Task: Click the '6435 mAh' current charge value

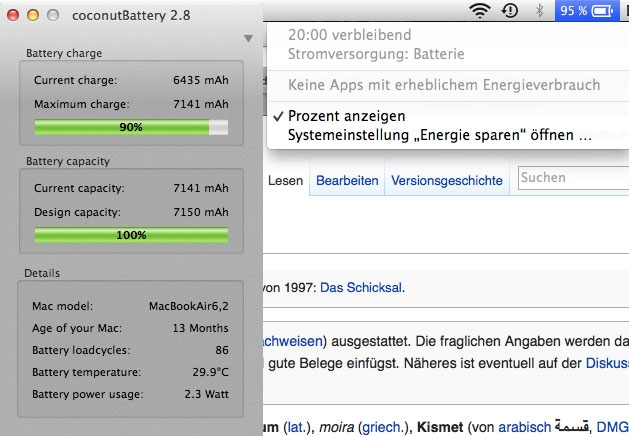Action: (201, 80)
